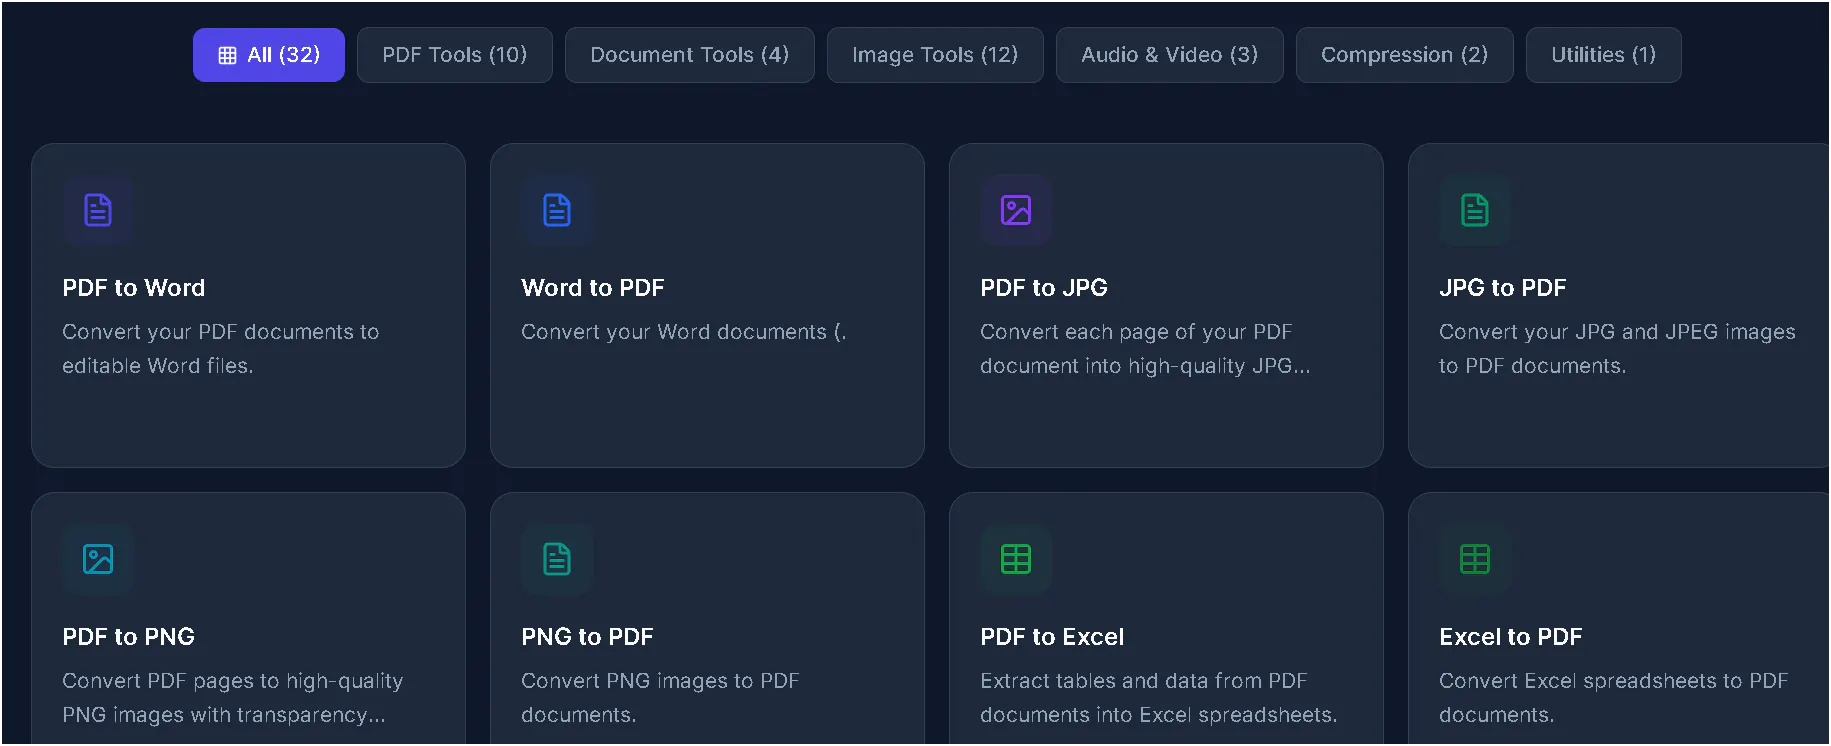Viewport: 1831px width, 746px height.
Task: Open the PDF to JPG tool title
Action: tap(1044, 288)
